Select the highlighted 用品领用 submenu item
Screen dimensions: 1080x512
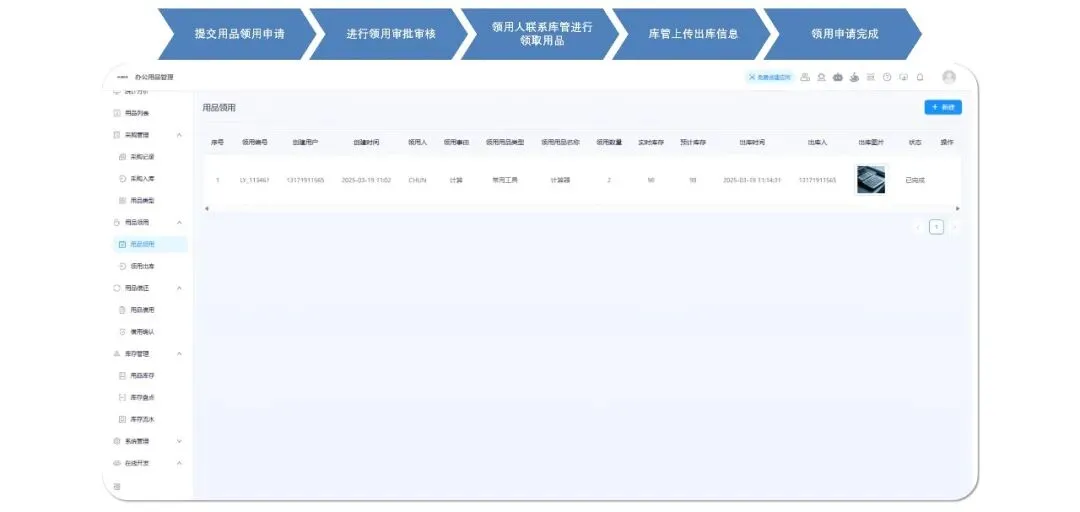point(149,244)
